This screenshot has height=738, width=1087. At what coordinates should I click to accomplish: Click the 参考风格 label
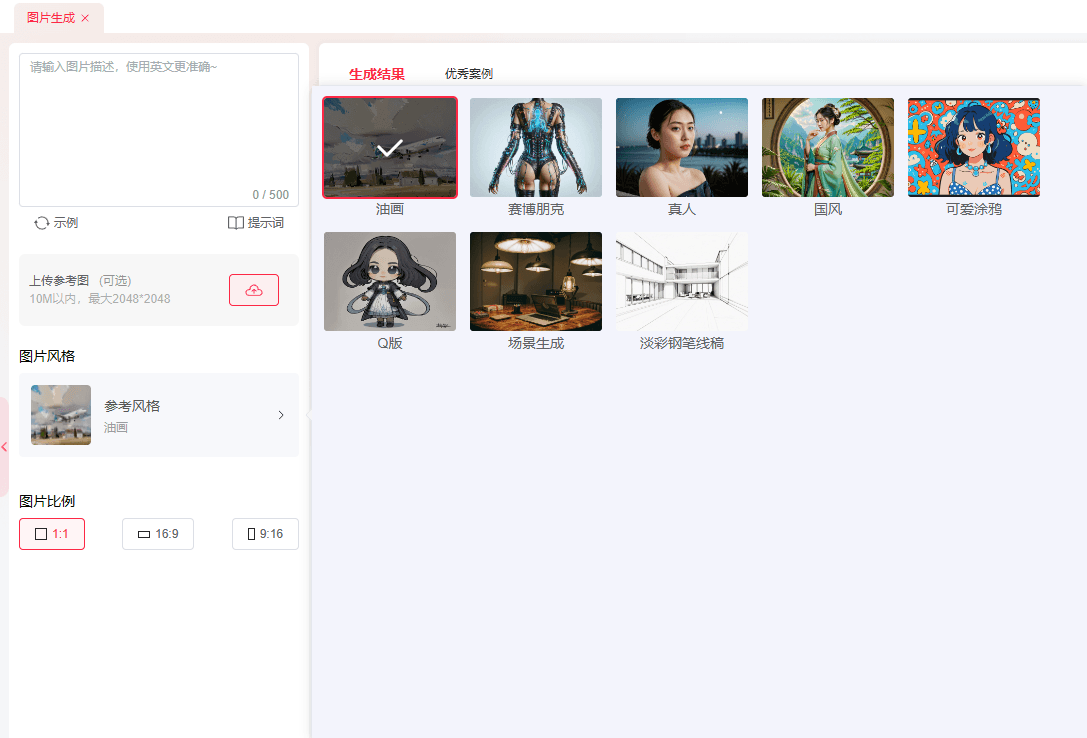(x=132, y=406)
